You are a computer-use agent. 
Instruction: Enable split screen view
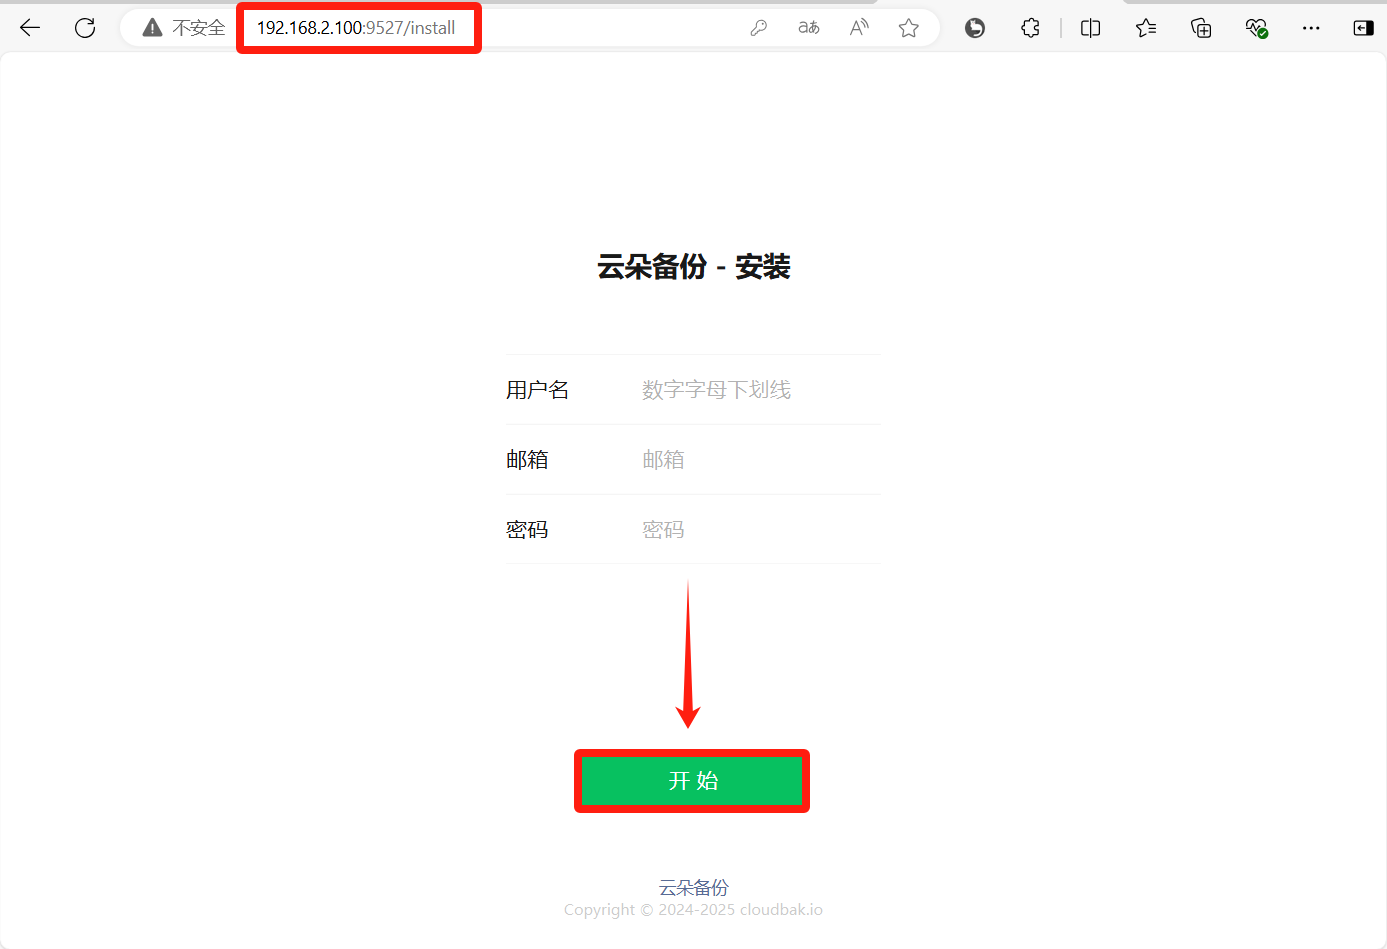(1090, 28)
